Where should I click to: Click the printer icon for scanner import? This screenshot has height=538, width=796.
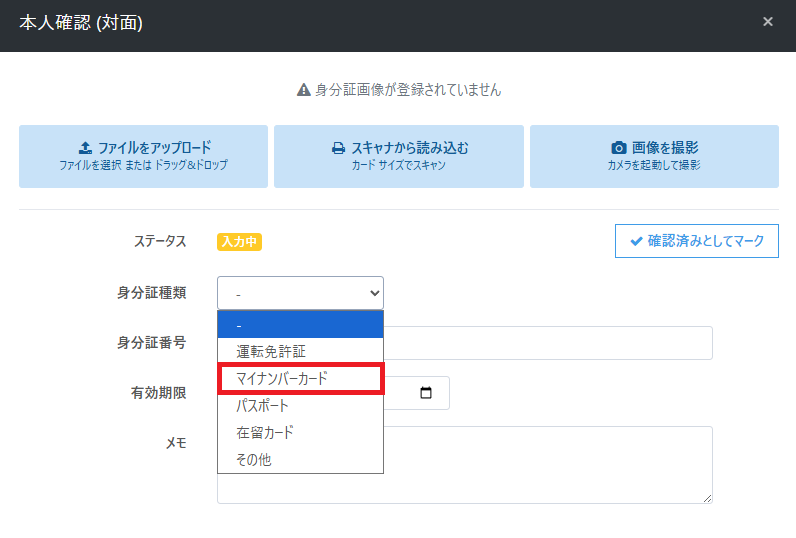tap(338, 148)
